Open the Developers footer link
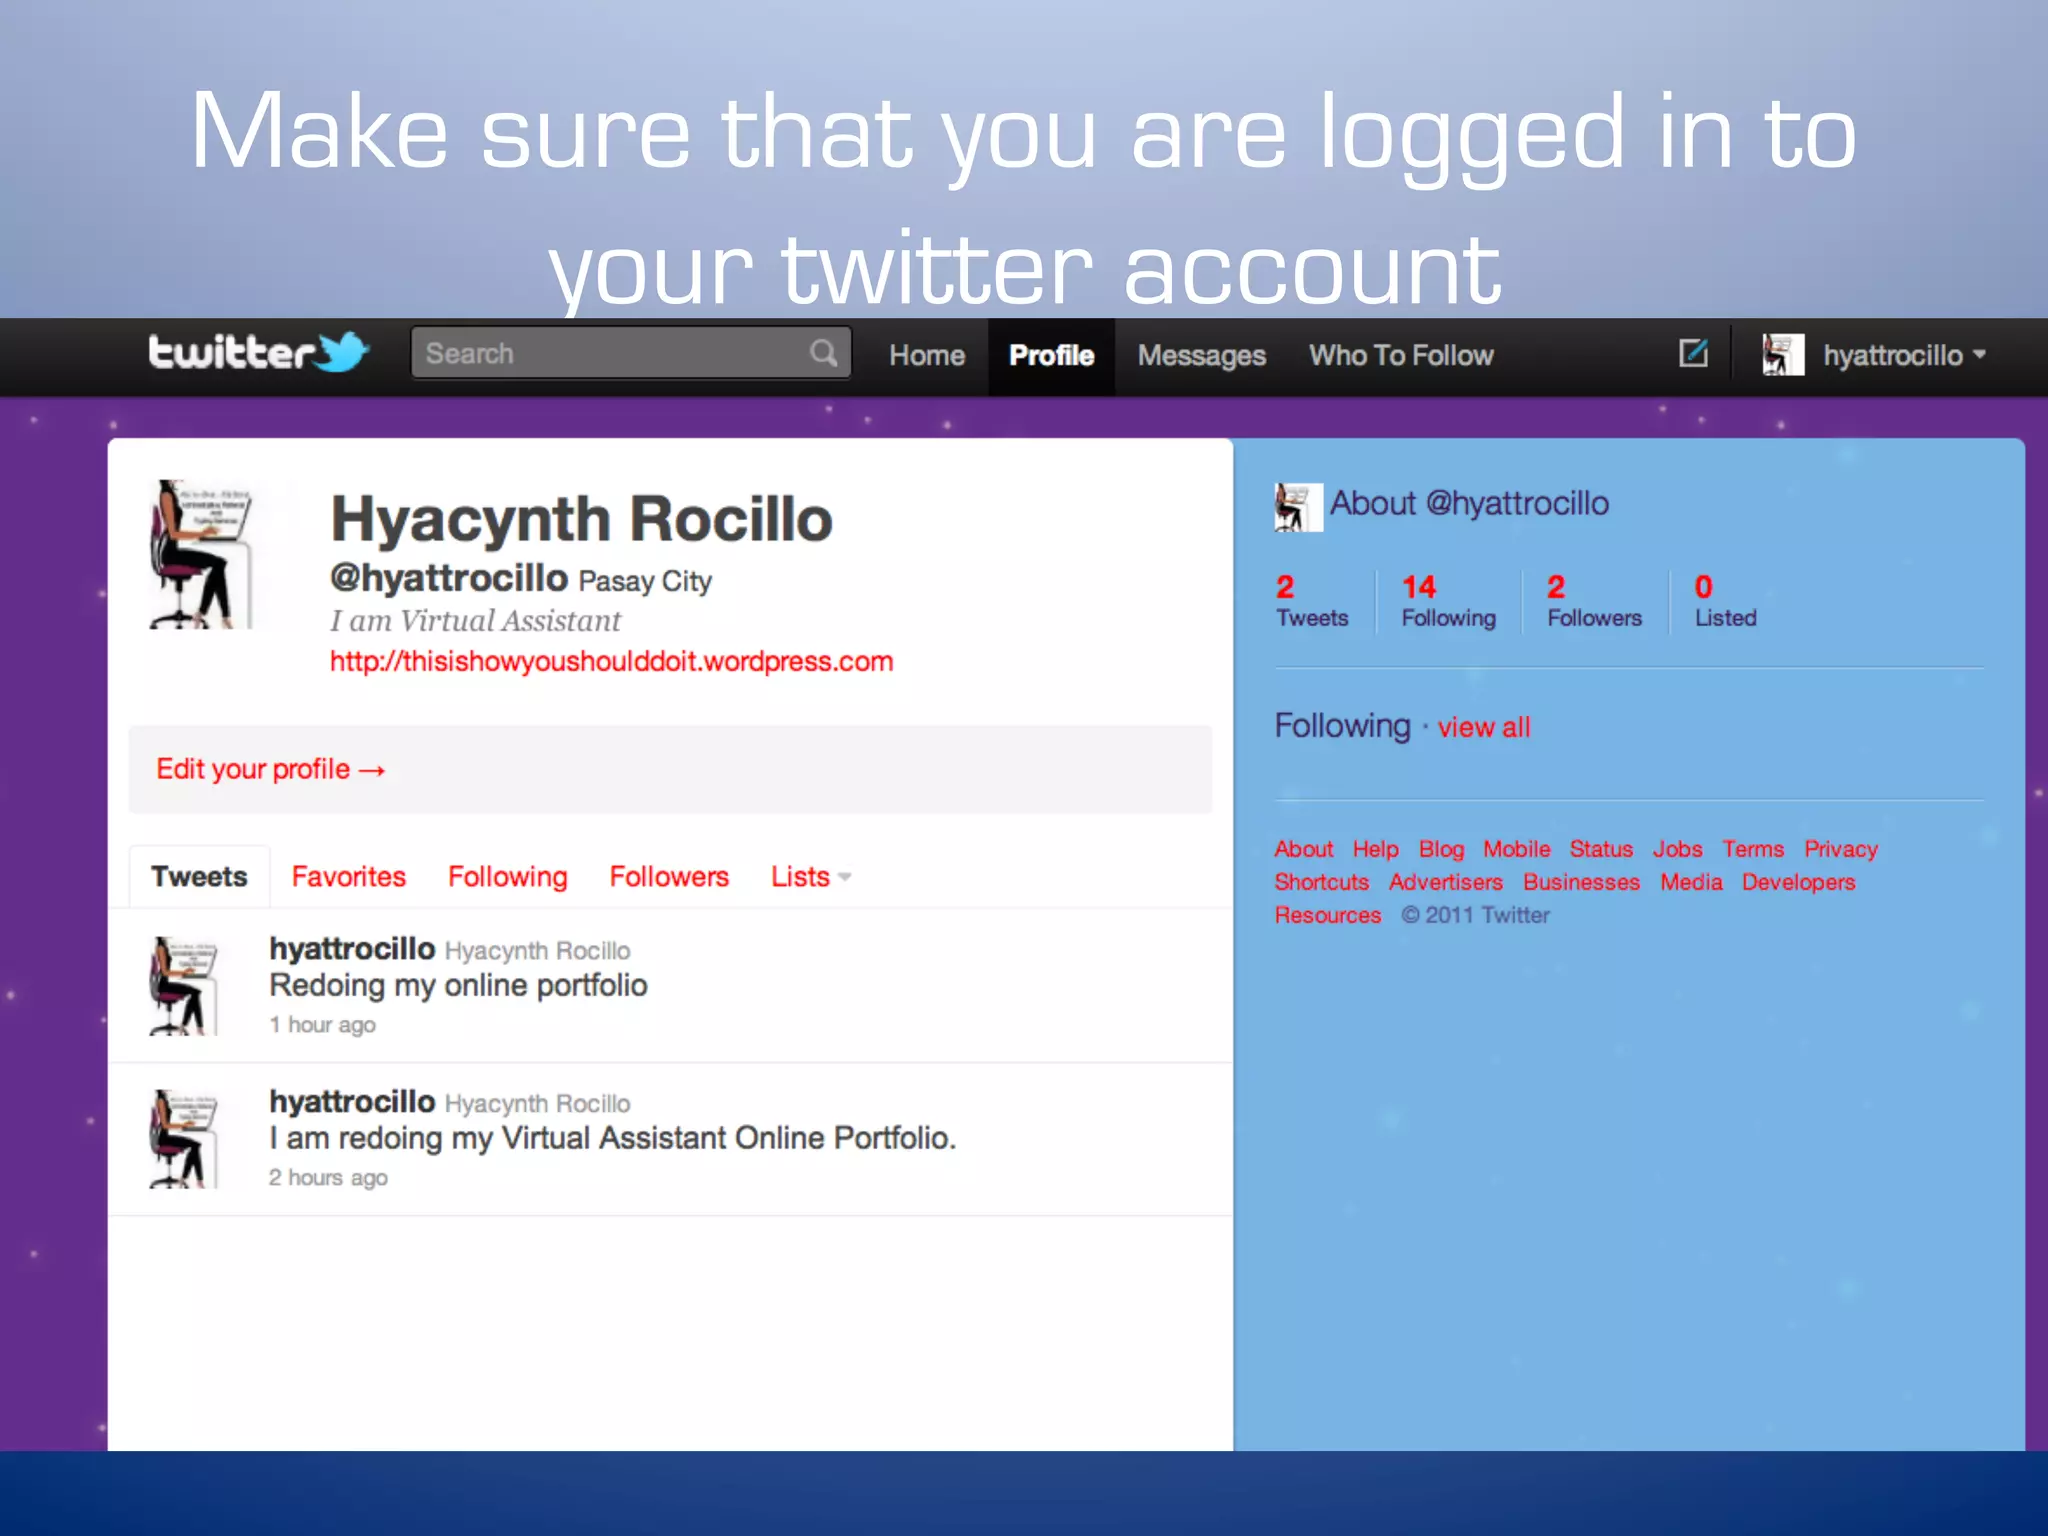The width and height of the screenshot is (2048, 1536). pyautogui.click(x=1798, y=882)
